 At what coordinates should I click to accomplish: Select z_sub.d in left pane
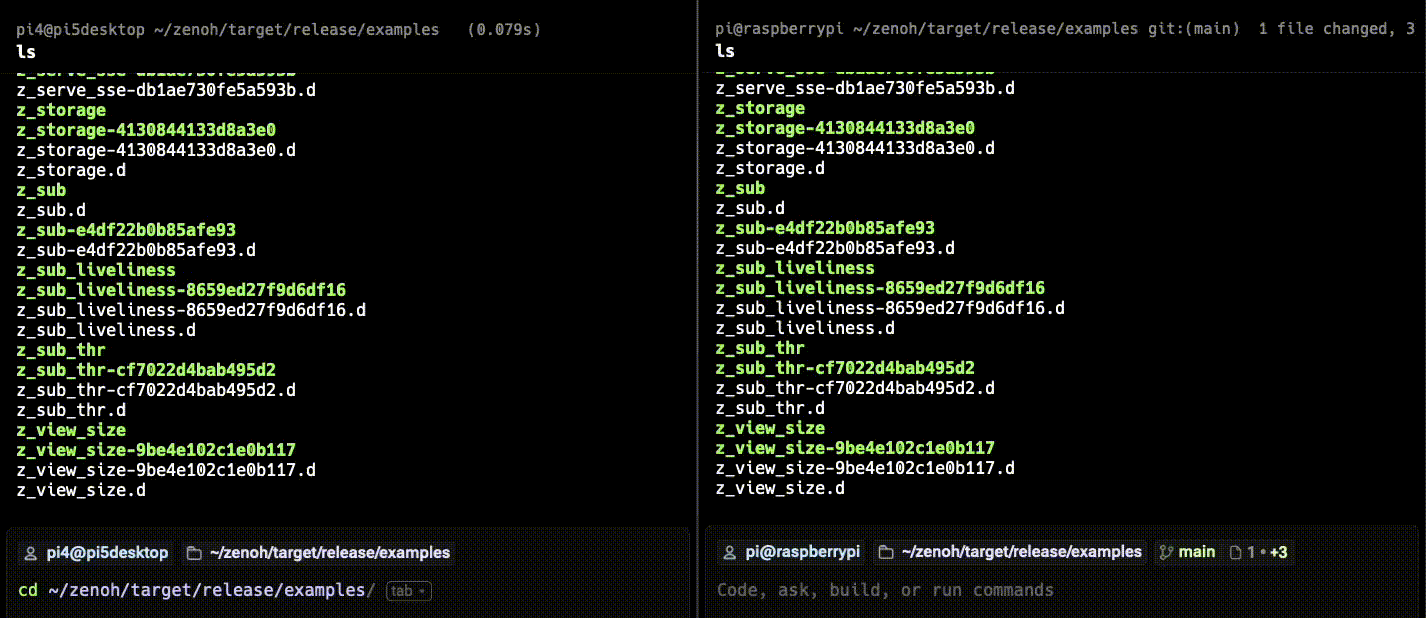(51, 210)
